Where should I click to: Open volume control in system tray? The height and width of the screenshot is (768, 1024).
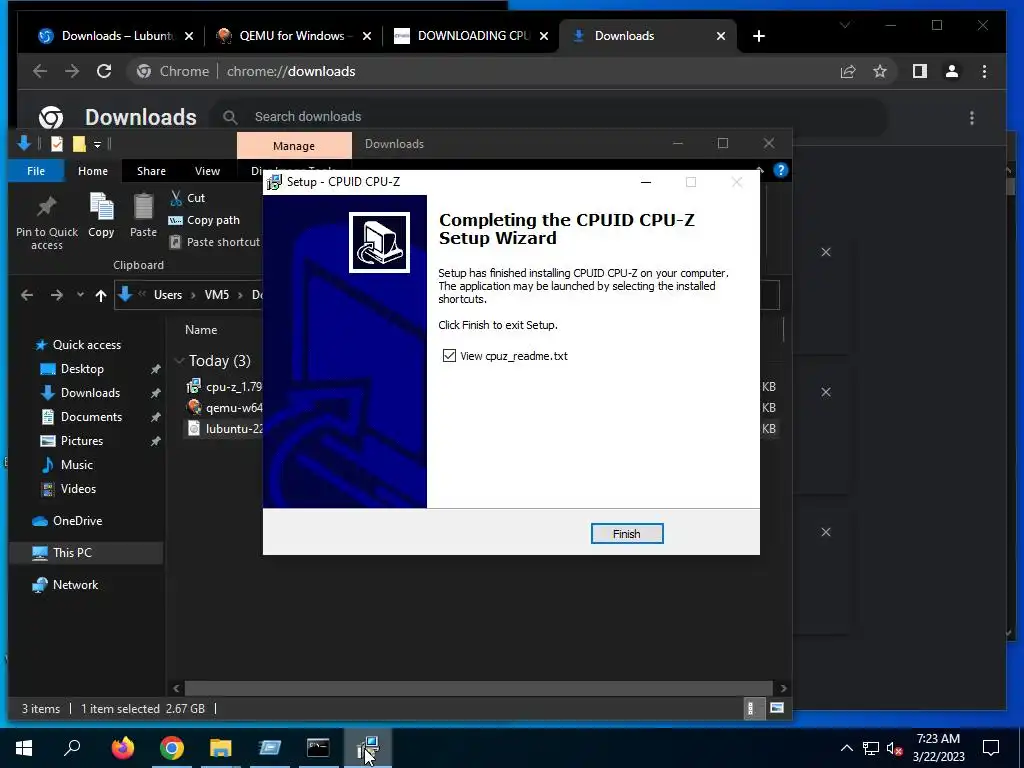(x=894, y=748)
